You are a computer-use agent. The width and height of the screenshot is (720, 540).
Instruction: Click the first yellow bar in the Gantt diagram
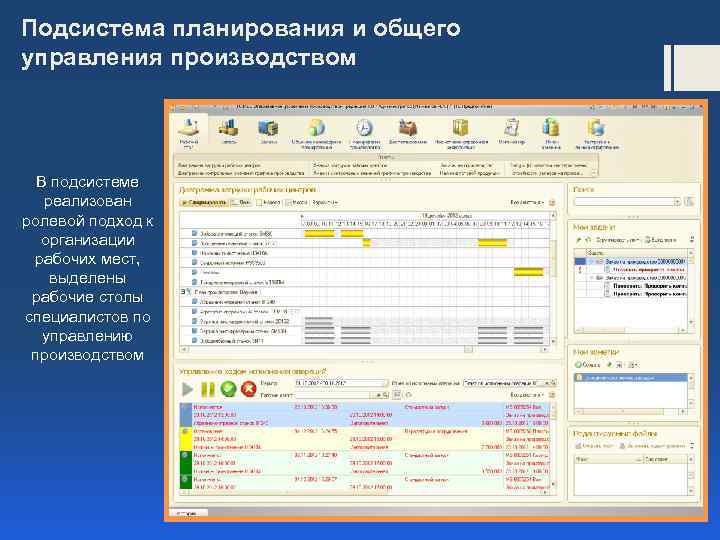(x=319, y=234)
